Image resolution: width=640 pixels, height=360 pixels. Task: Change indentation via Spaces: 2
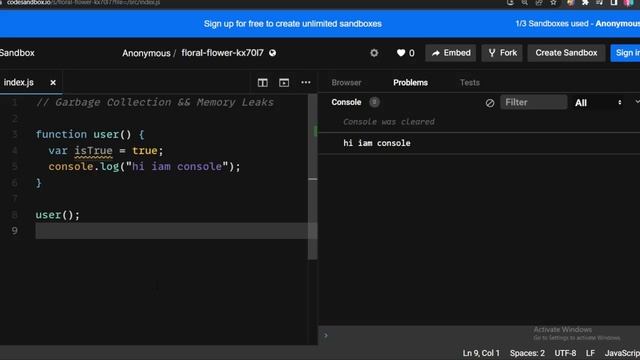527,353
